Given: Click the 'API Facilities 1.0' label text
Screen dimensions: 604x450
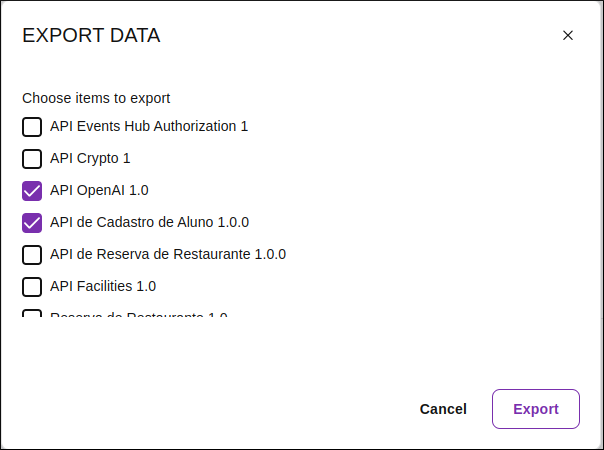Looking at the screenshot, I should 103,286.
